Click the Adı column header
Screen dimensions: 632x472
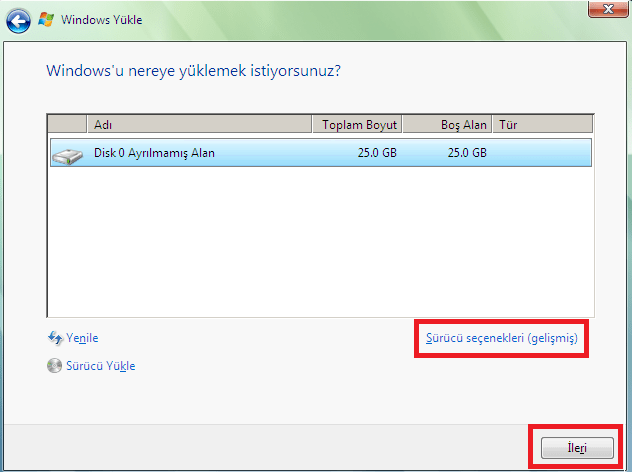pos(200,125)
